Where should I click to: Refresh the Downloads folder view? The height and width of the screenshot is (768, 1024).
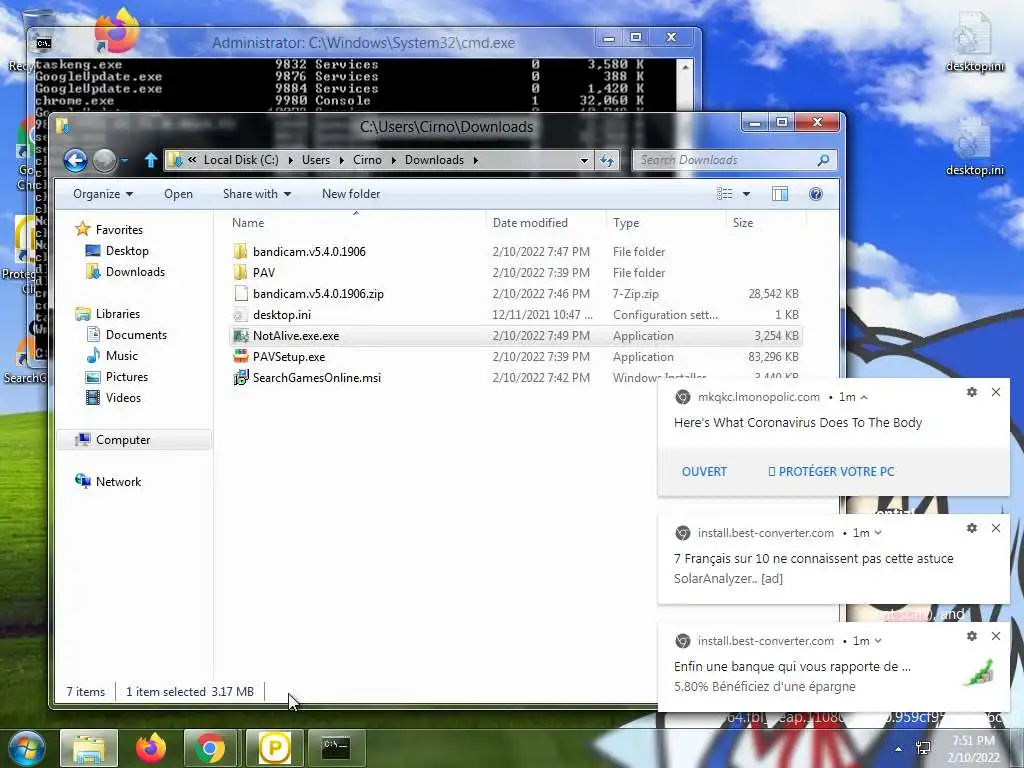pos(607,160)
